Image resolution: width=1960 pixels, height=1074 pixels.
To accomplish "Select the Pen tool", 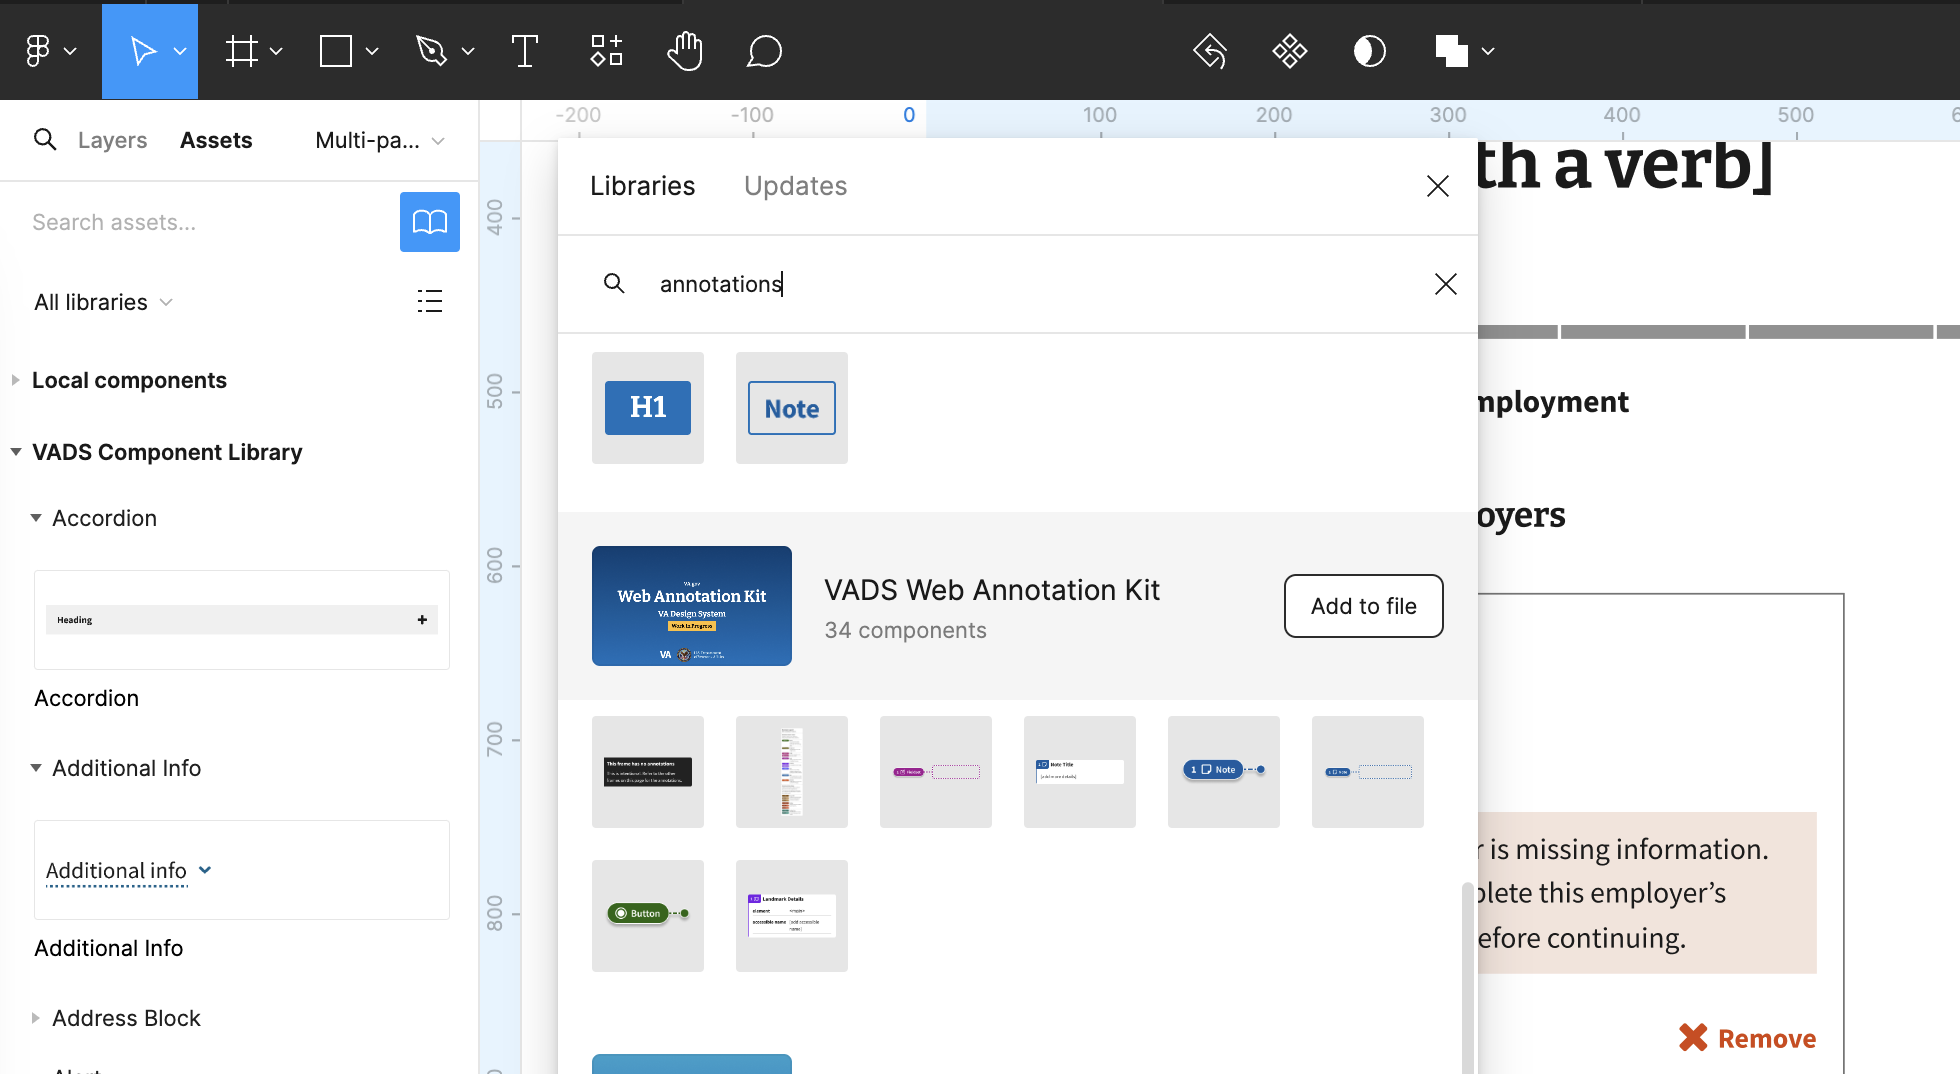I will pos(431,50).
